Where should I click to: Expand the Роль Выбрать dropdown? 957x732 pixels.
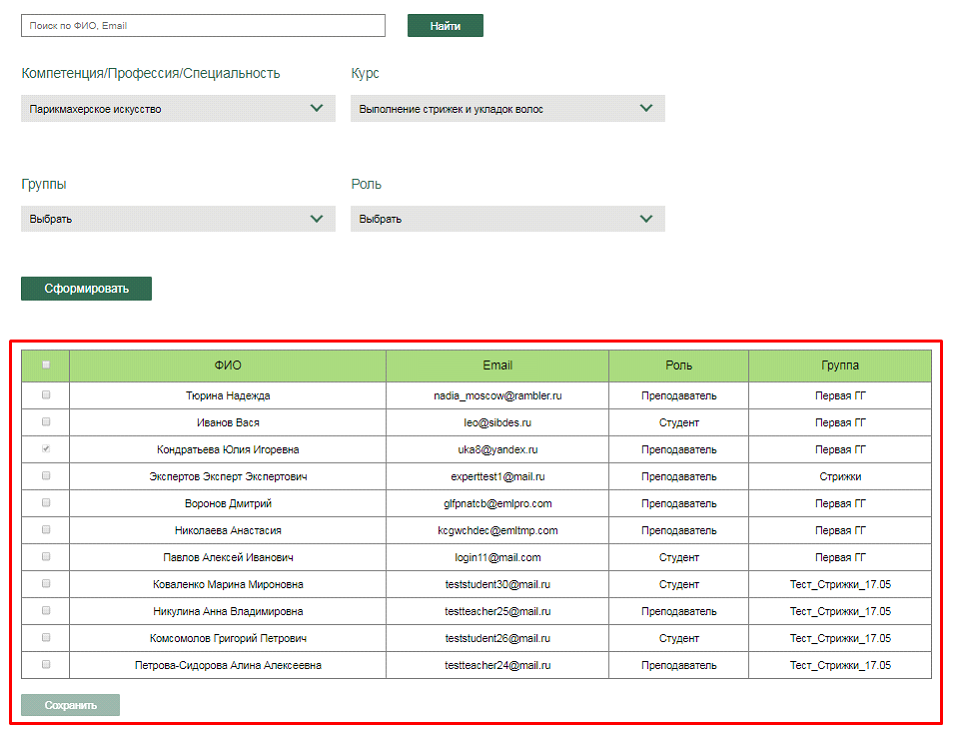pos(507,219)
